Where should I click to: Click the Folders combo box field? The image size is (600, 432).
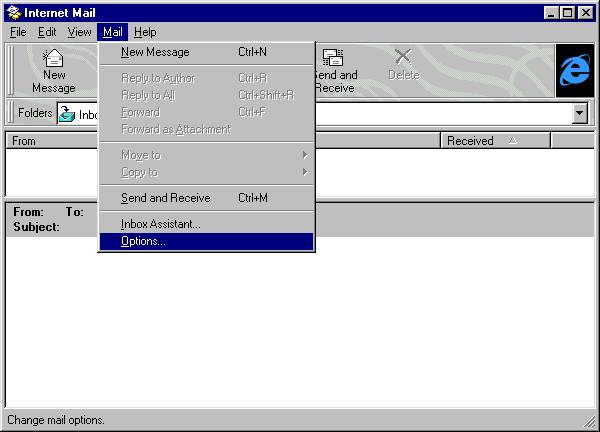[323, 113]
